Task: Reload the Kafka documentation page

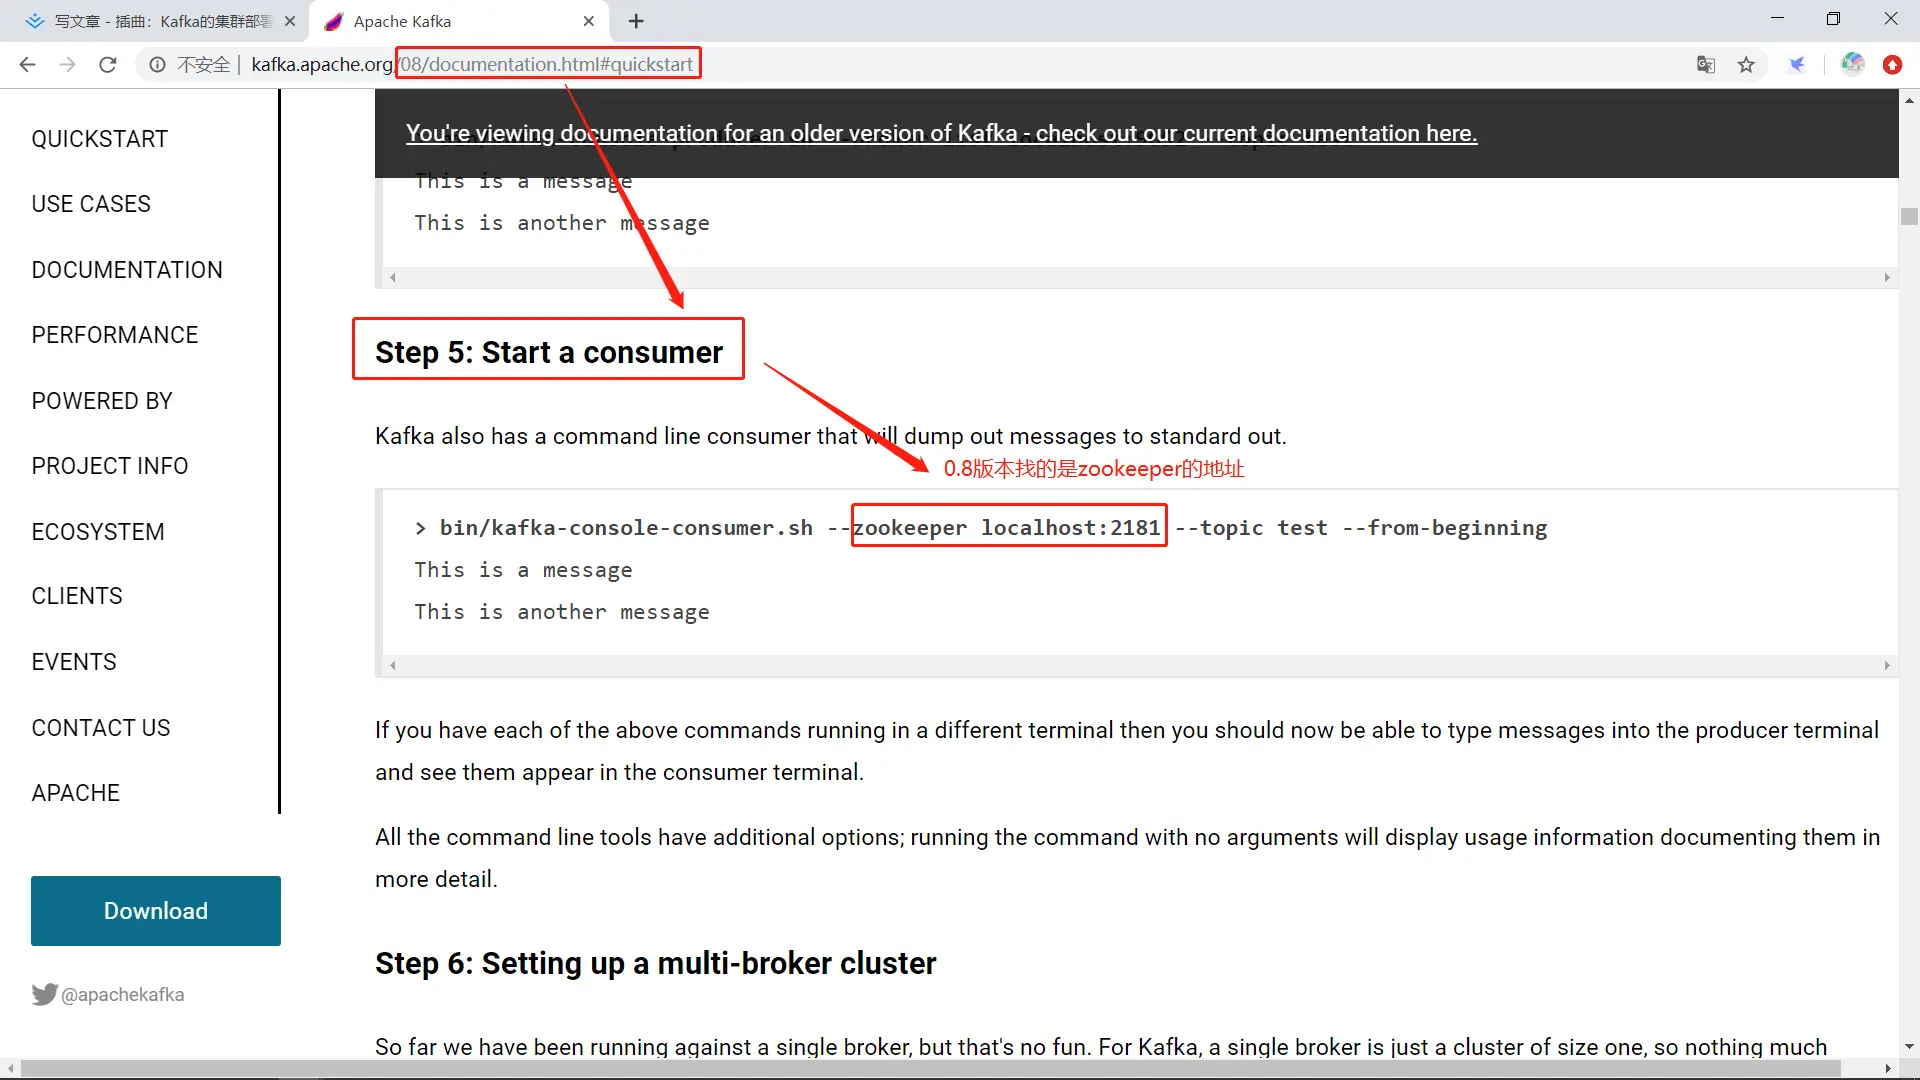Action: click(x=108, y=65)
